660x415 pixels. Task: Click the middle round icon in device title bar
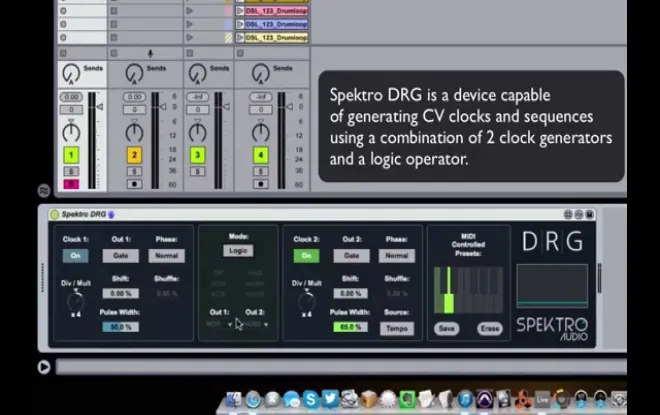(579, 215)
